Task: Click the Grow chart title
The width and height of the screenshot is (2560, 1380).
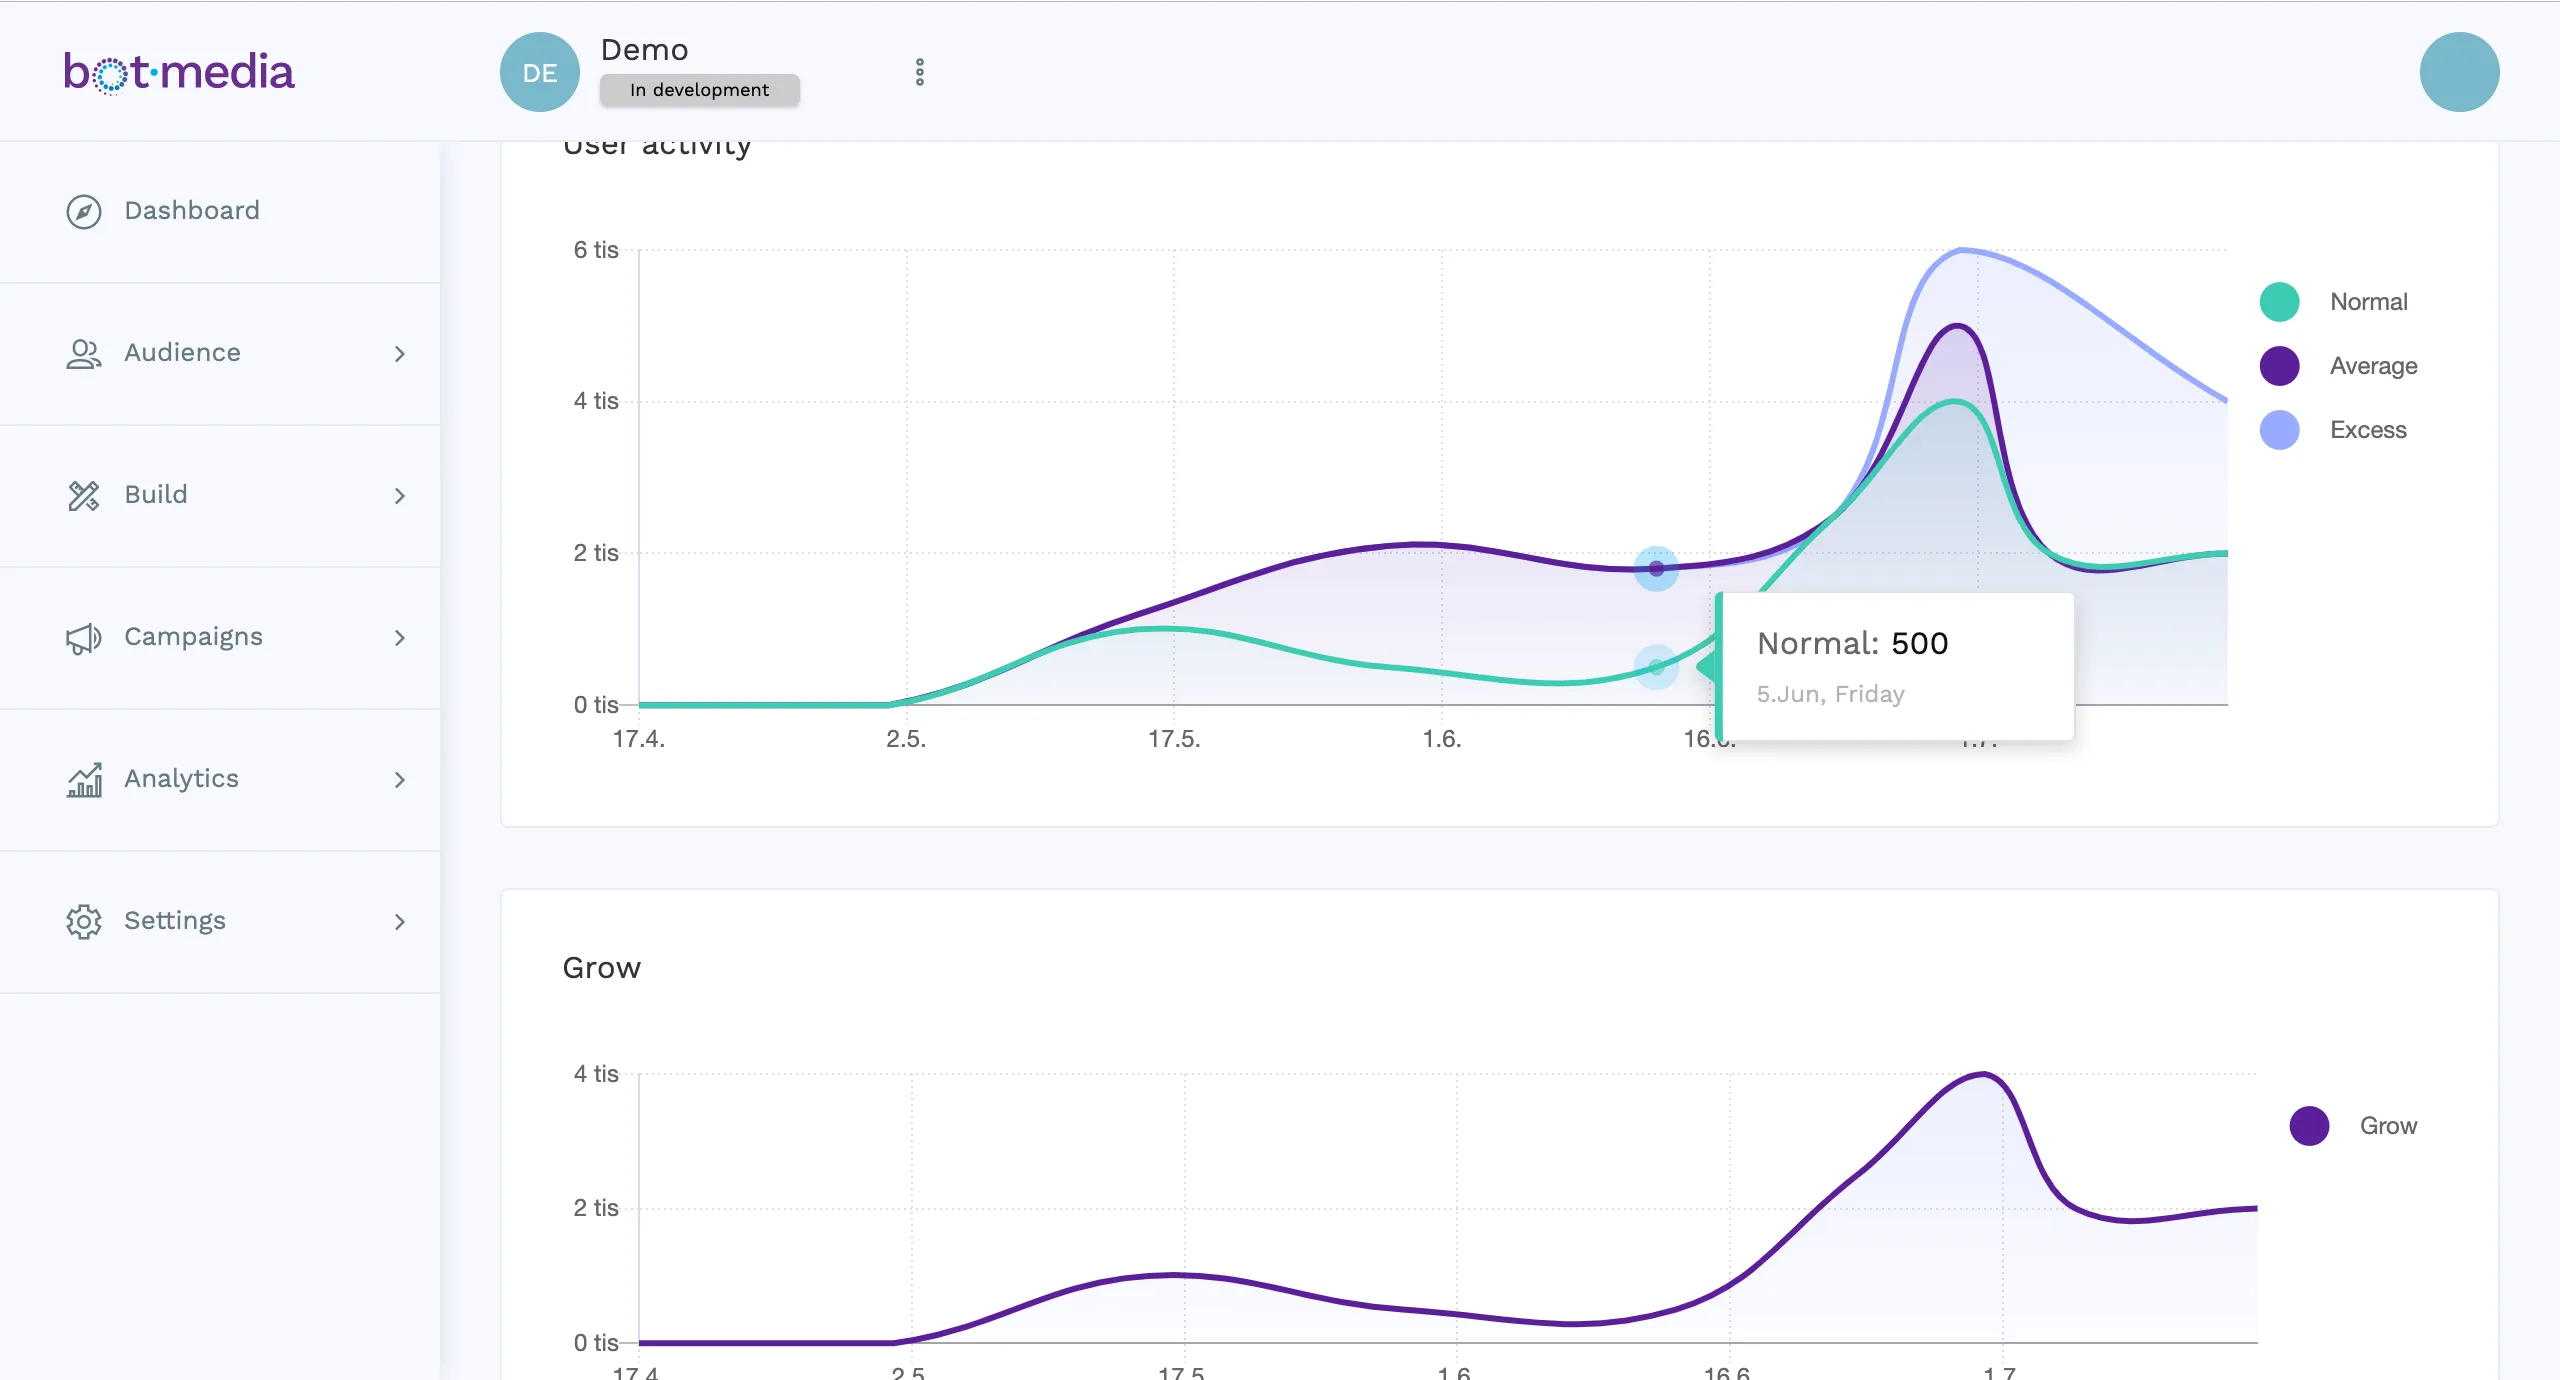Action: click(601, 968)
